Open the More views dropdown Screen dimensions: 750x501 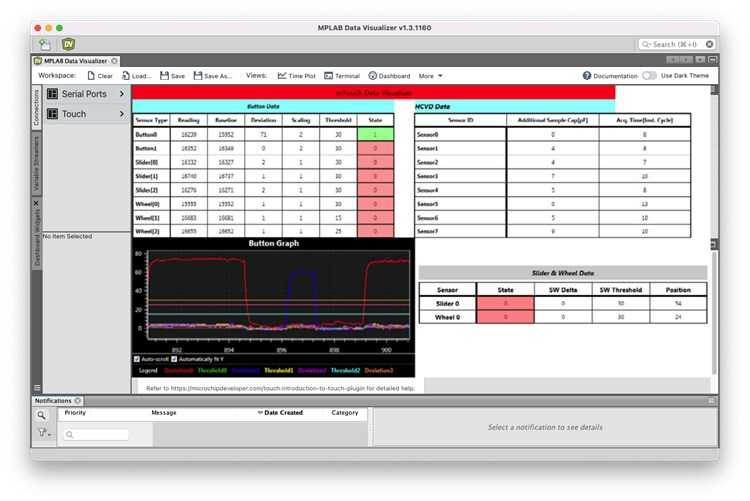point(430,76)
